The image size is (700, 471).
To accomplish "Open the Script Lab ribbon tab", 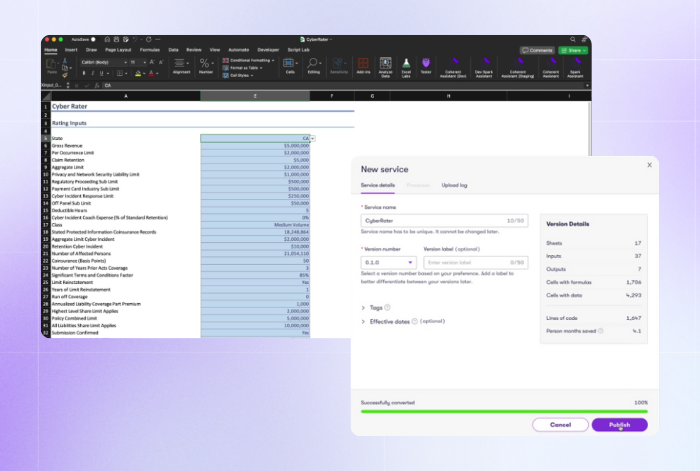I will tap(298, 50).
